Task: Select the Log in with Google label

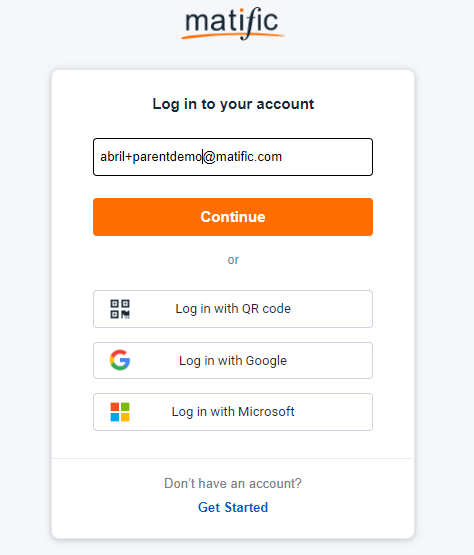Action: (x=233, y=361)
